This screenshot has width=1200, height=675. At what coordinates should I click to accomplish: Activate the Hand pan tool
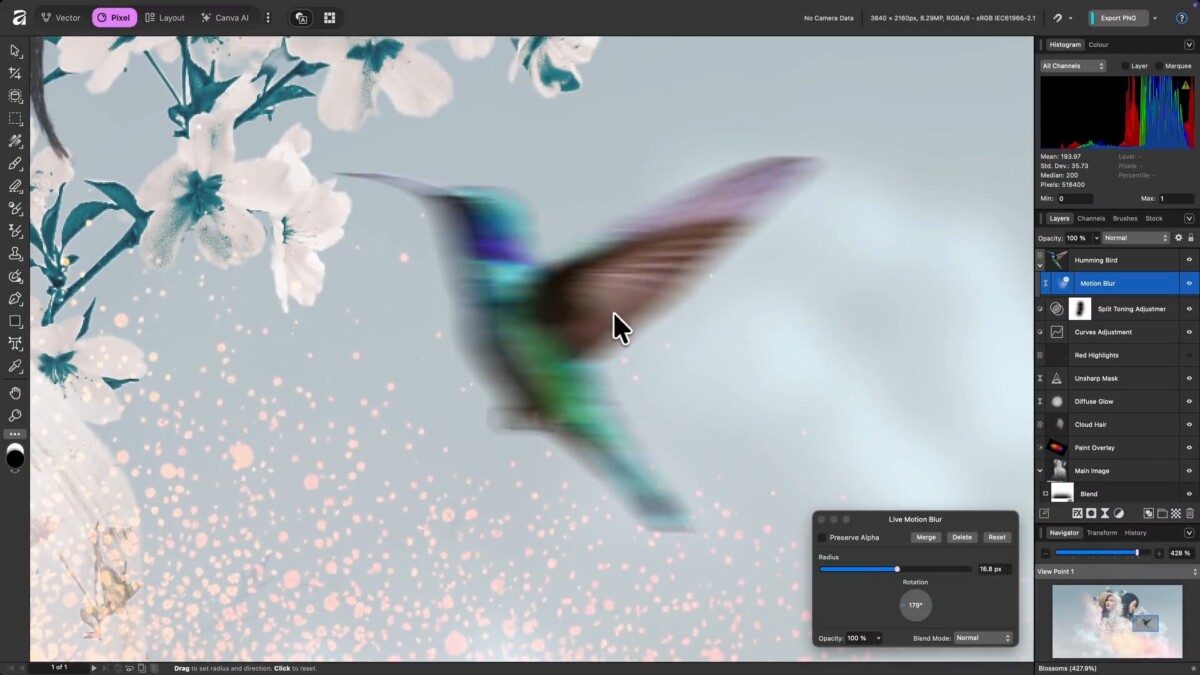[15, 393]
